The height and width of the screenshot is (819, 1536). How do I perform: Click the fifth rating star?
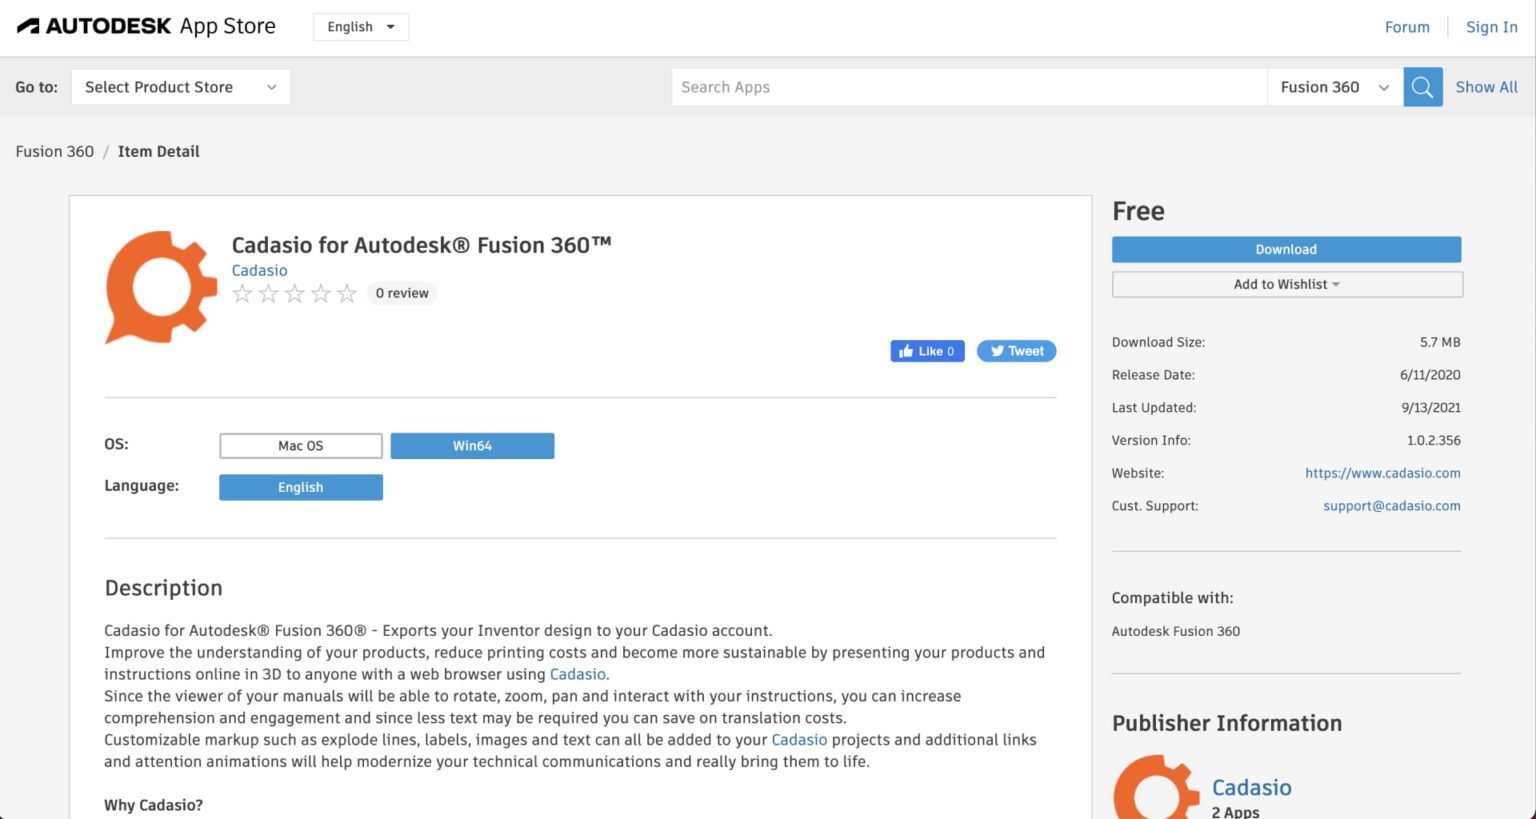pos(347,293)
